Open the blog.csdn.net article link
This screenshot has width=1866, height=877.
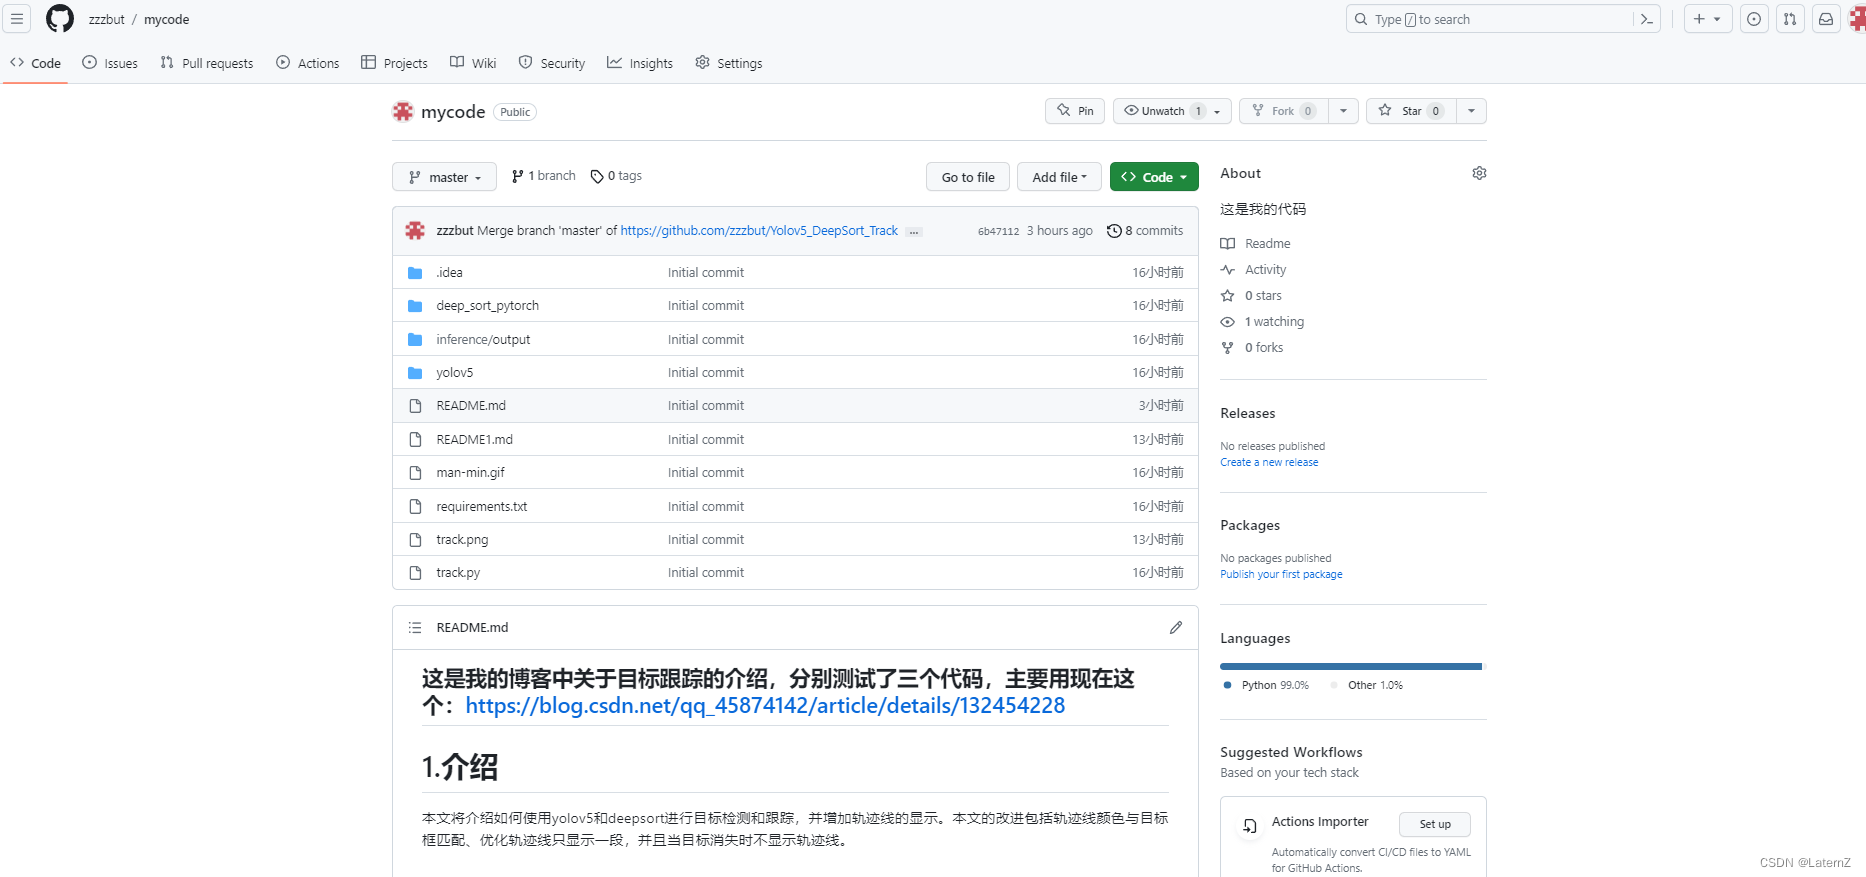click(765, 705)
